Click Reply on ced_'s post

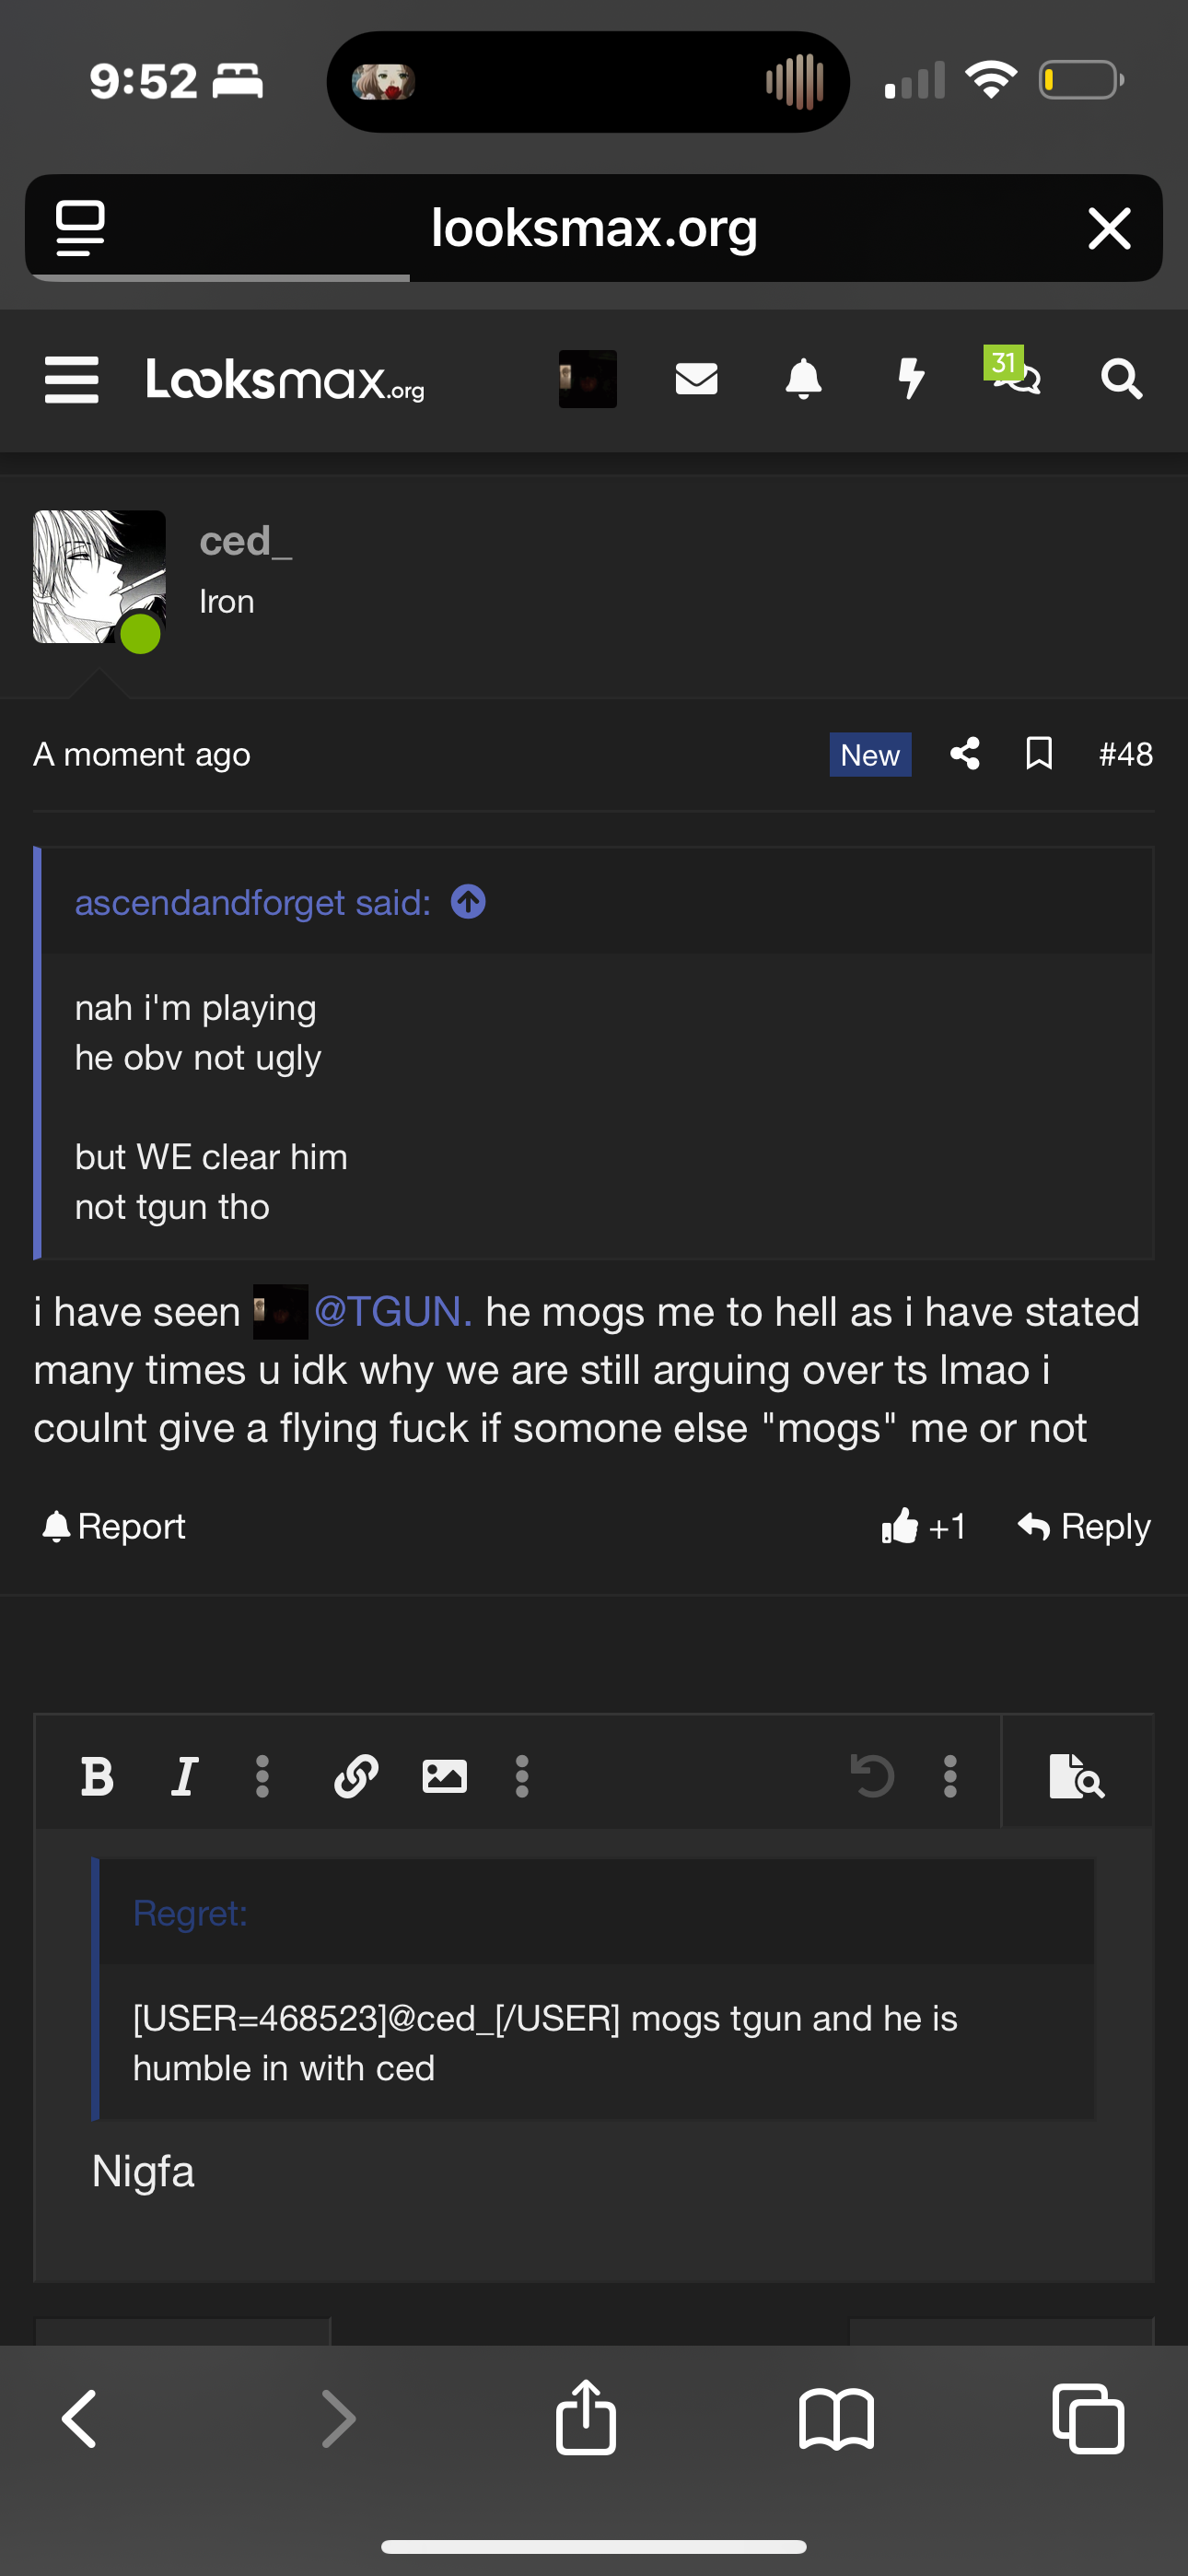(x=1084, y=1526)
